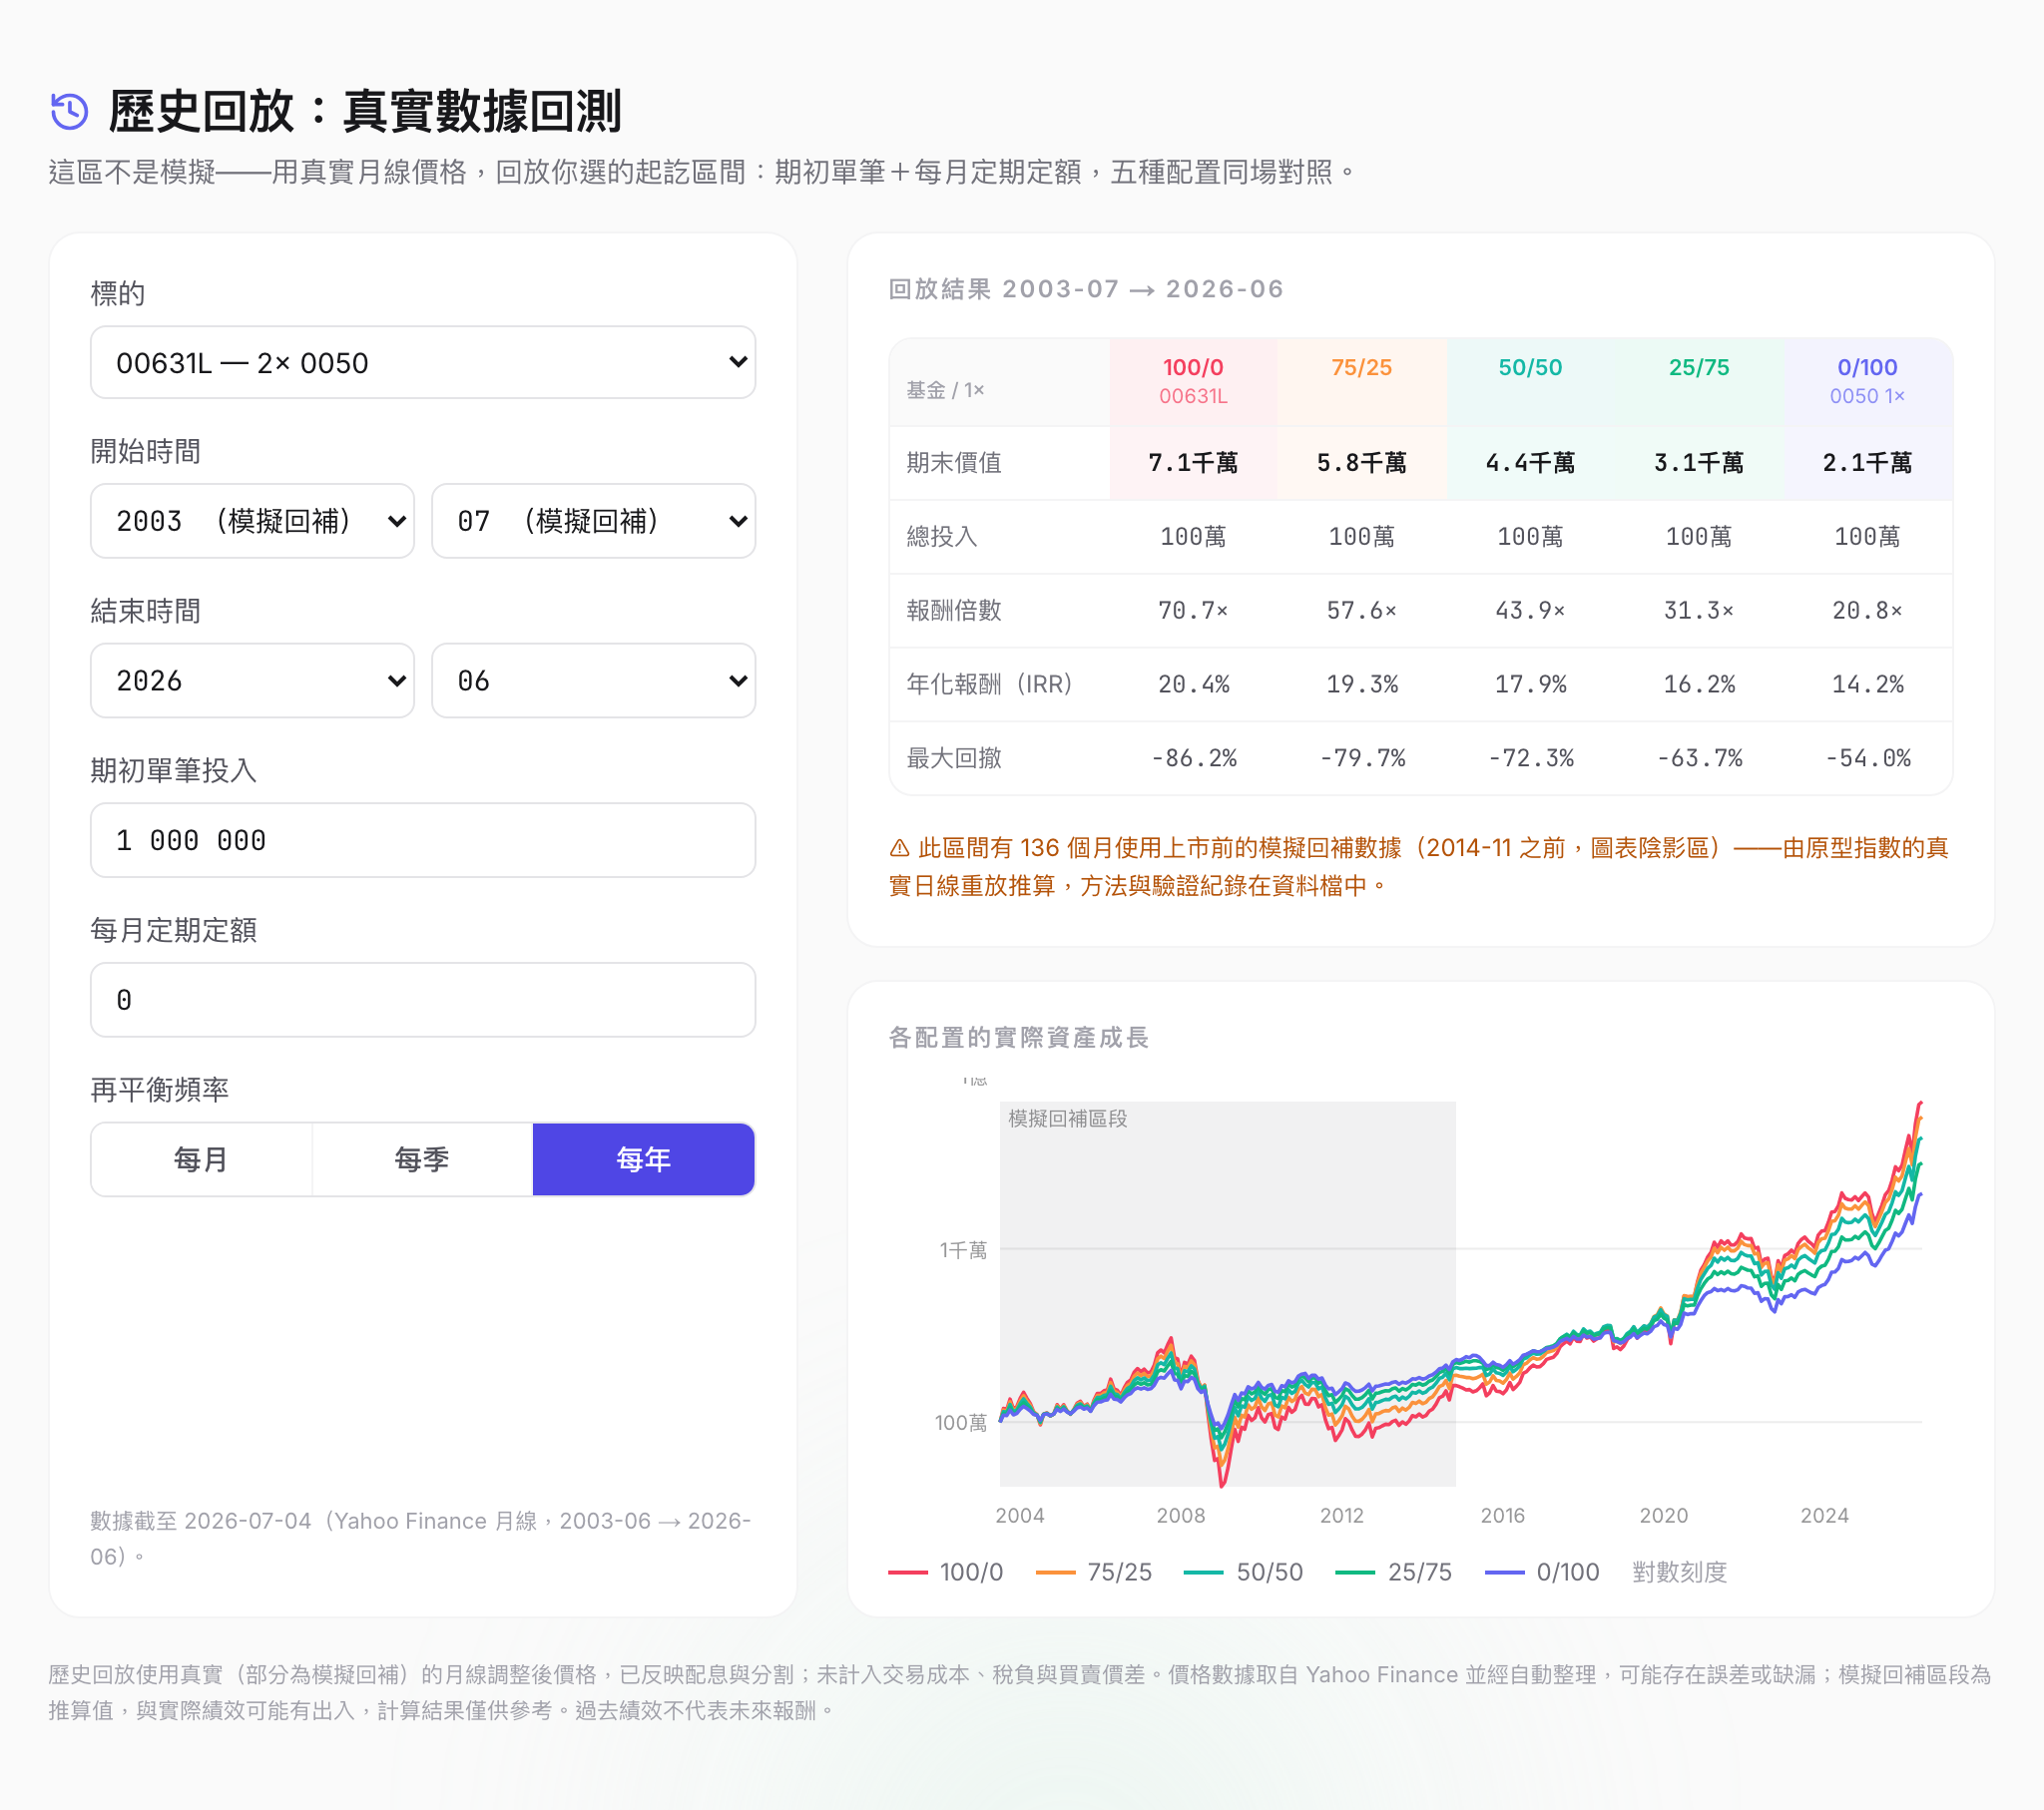Screen dimensions: 2044x1810
Task: Open the end month dropdown showing 06
Action: 593,681
